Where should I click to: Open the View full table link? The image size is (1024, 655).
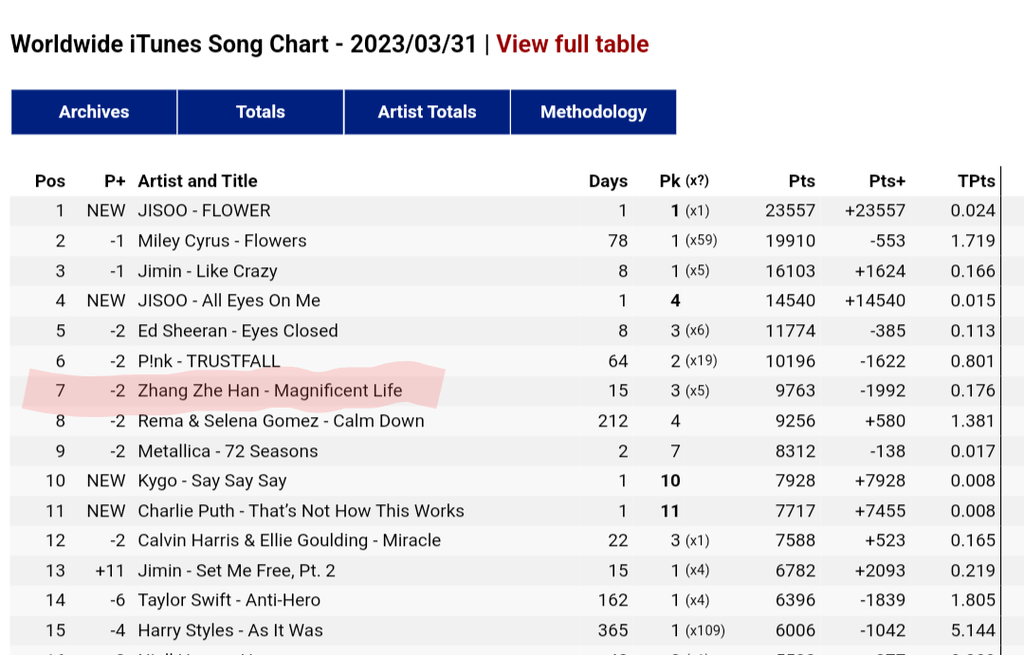point(573,44)
